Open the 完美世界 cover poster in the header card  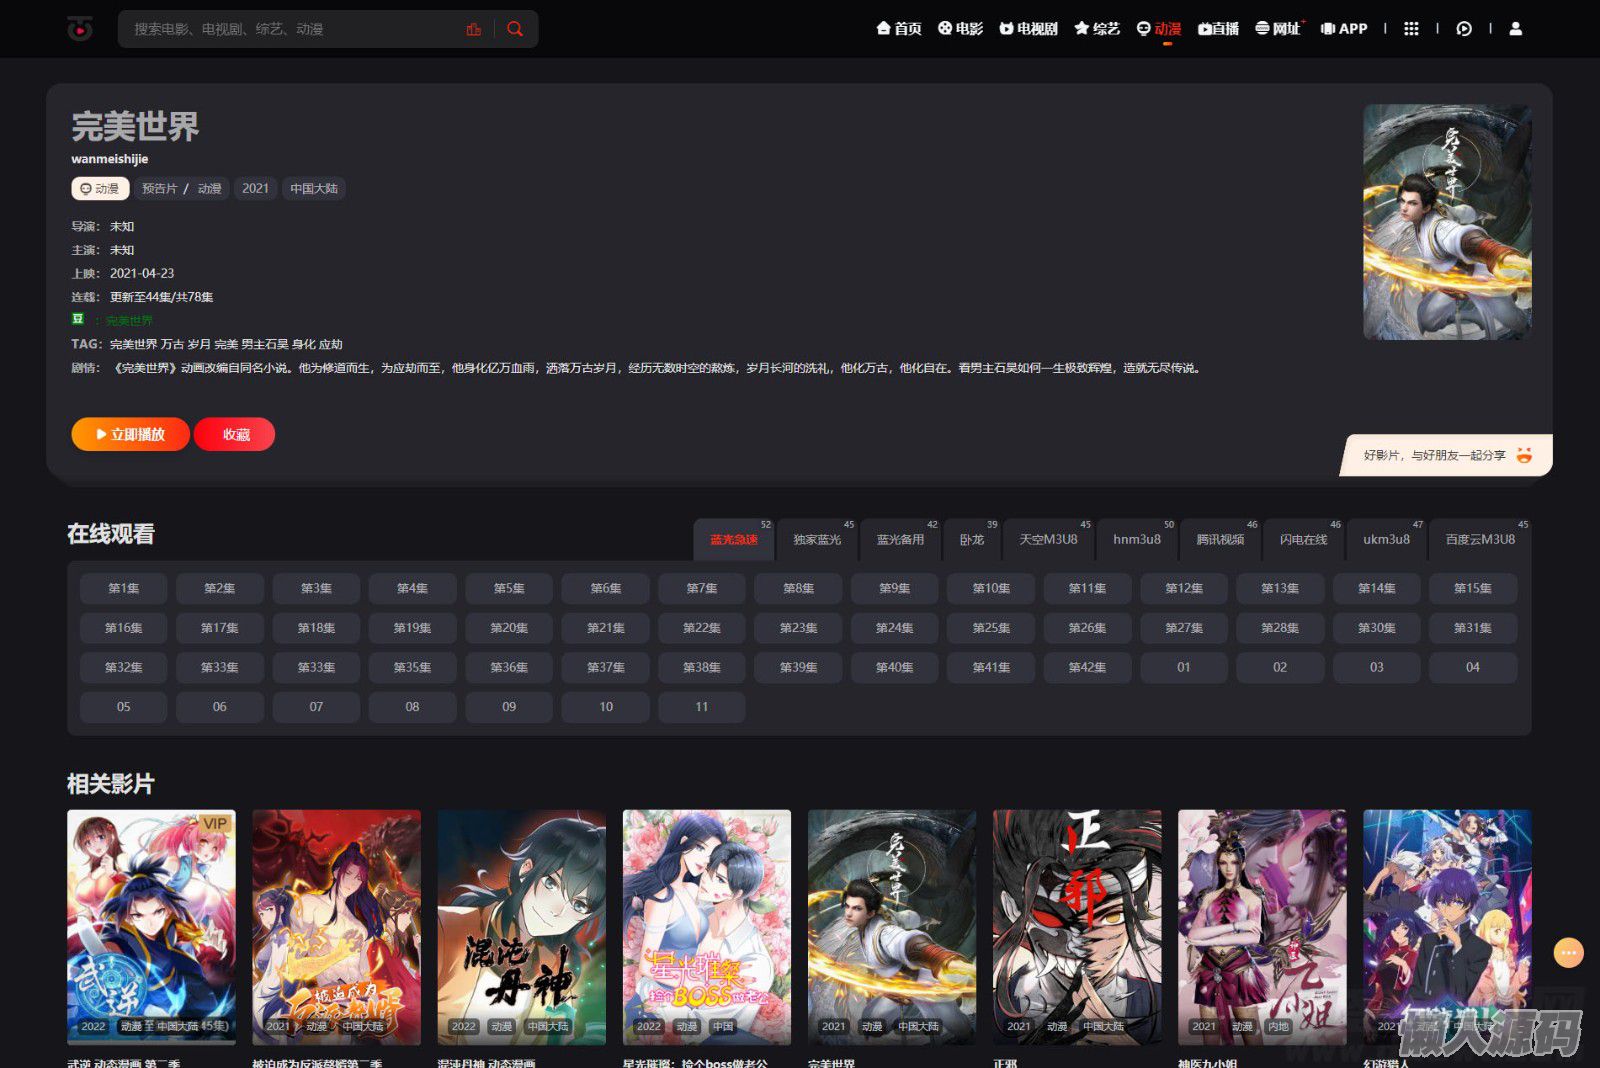pyautogui.click(x=1447, y=222)
